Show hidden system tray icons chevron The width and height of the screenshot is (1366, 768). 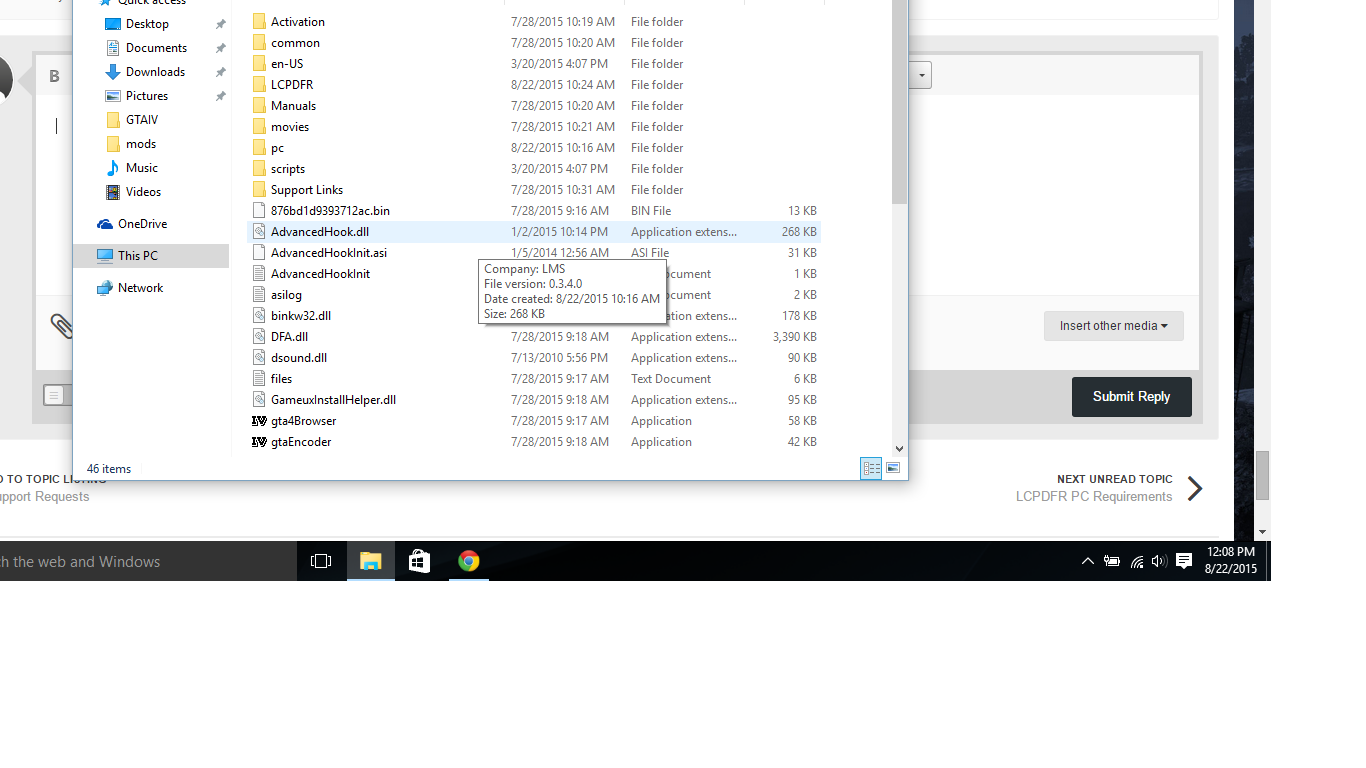pyautogui.click(x=1088, y=561)
